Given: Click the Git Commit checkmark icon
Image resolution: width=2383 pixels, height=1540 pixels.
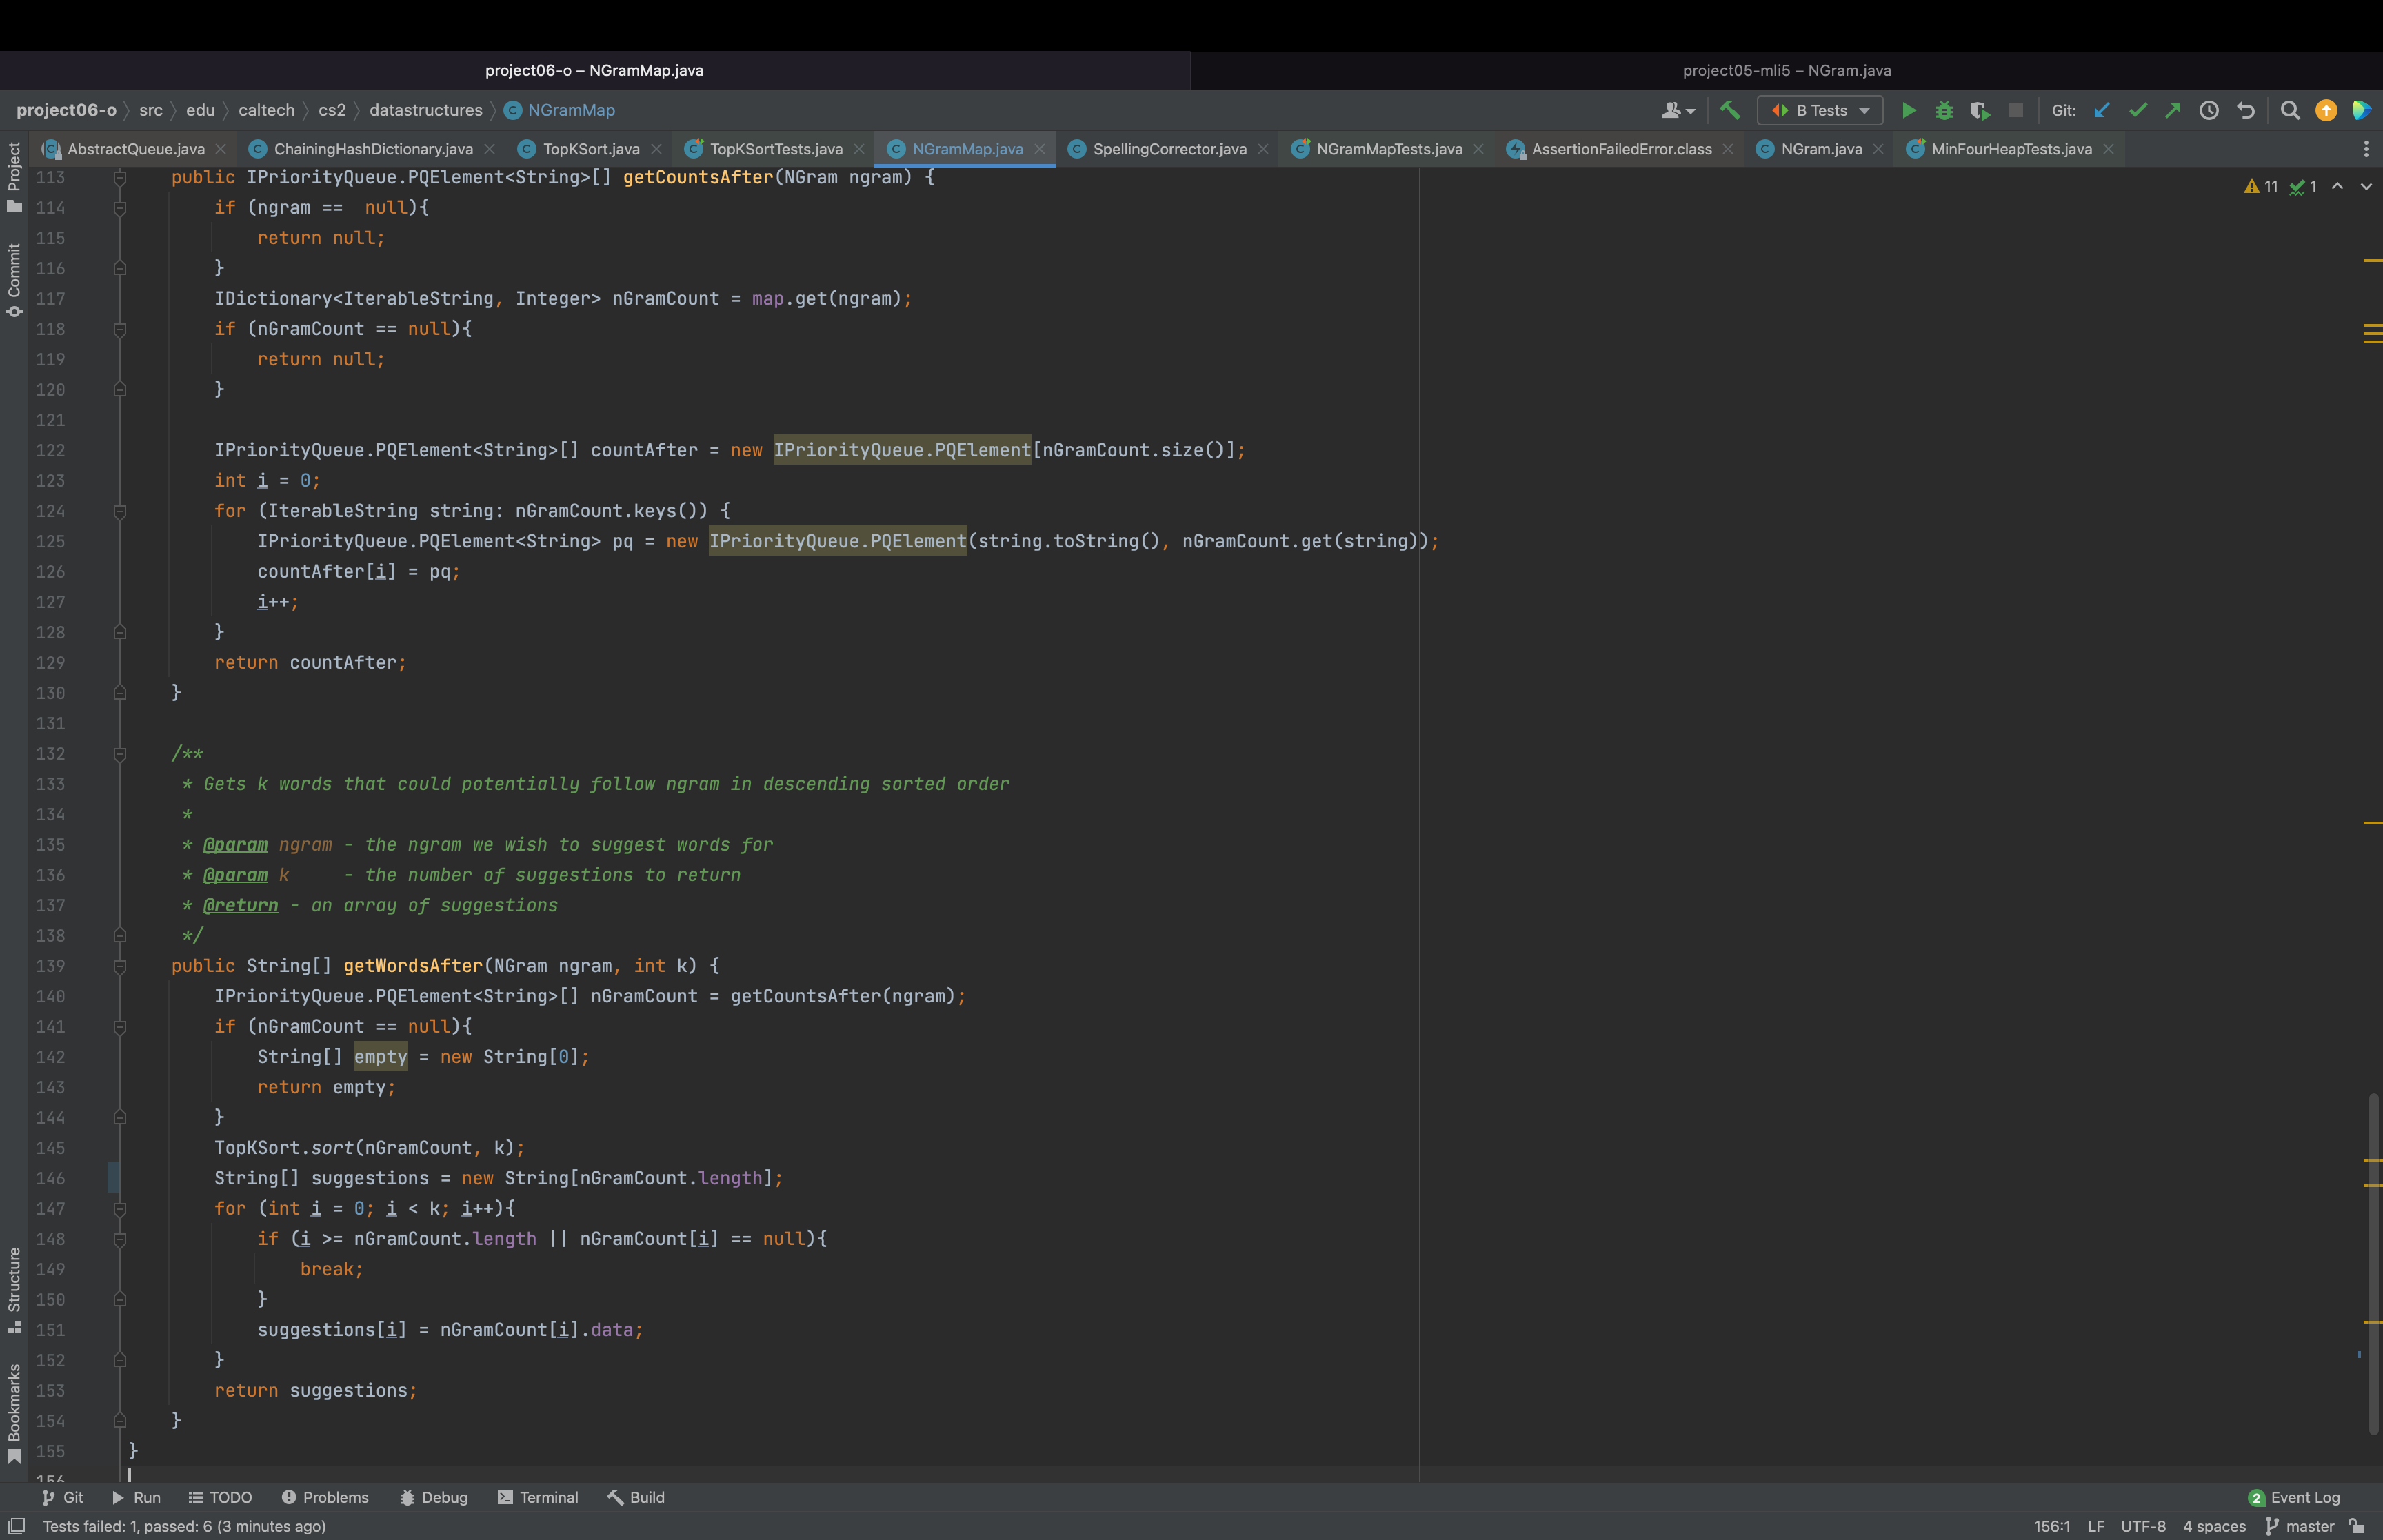Looking at the screenshot, I should pos(2138,110).
